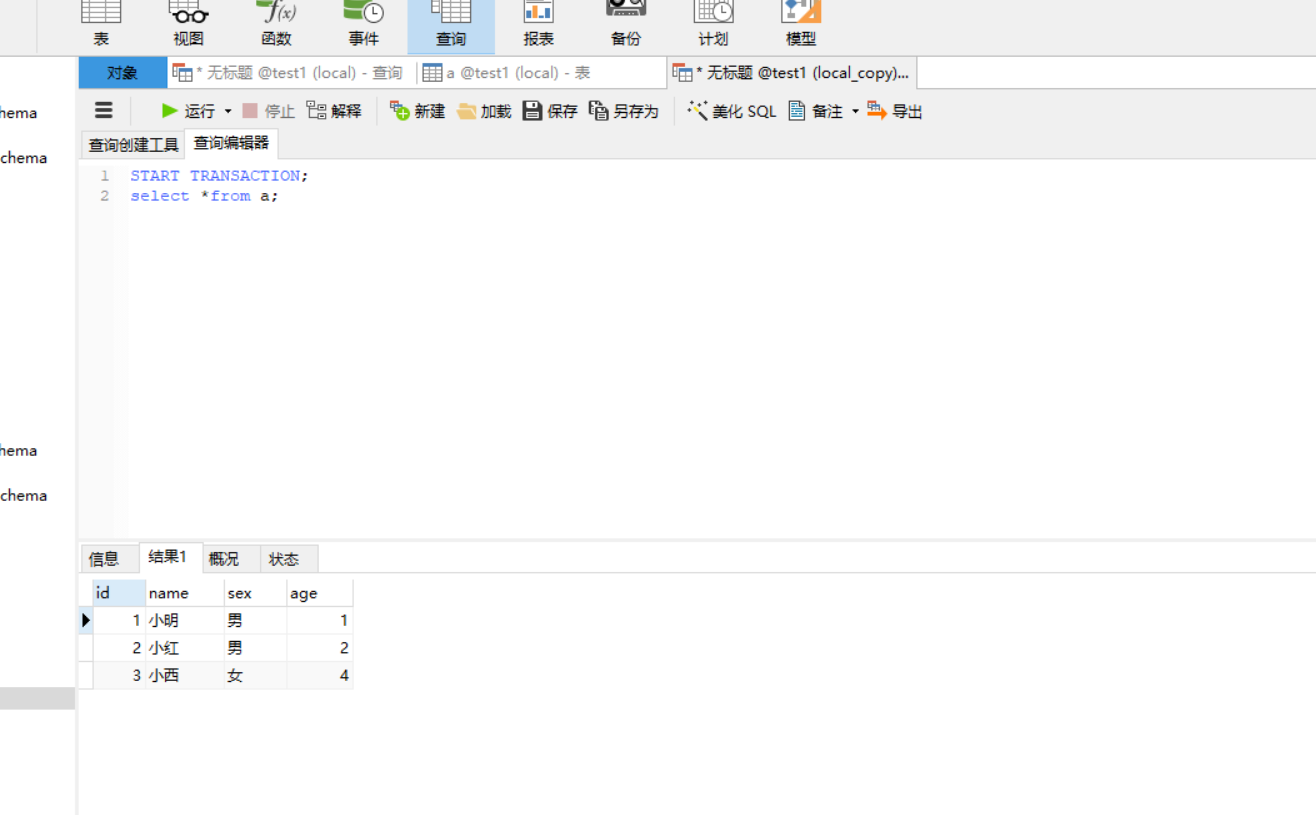Click the 导出 (Export) button
Image resolution: width=1316 pixels, height=815 pixels.
895,111
